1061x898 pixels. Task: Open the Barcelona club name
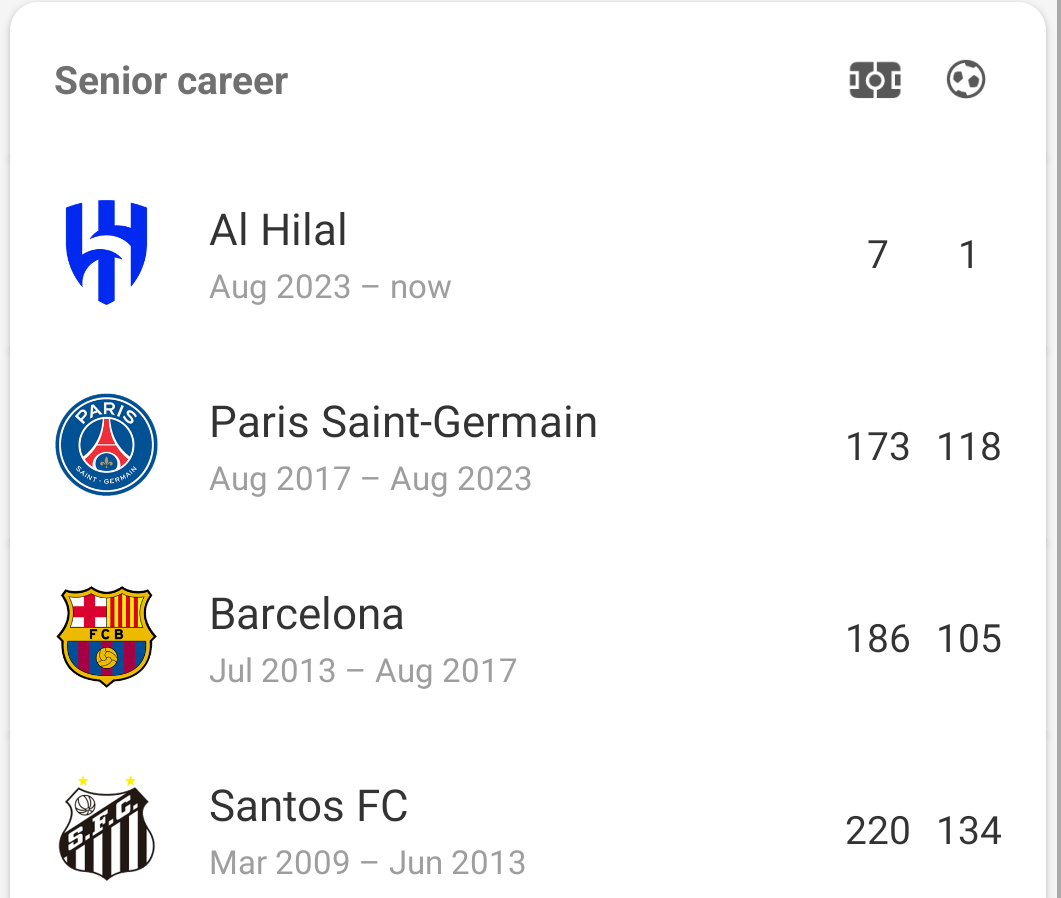coord(307,614)
